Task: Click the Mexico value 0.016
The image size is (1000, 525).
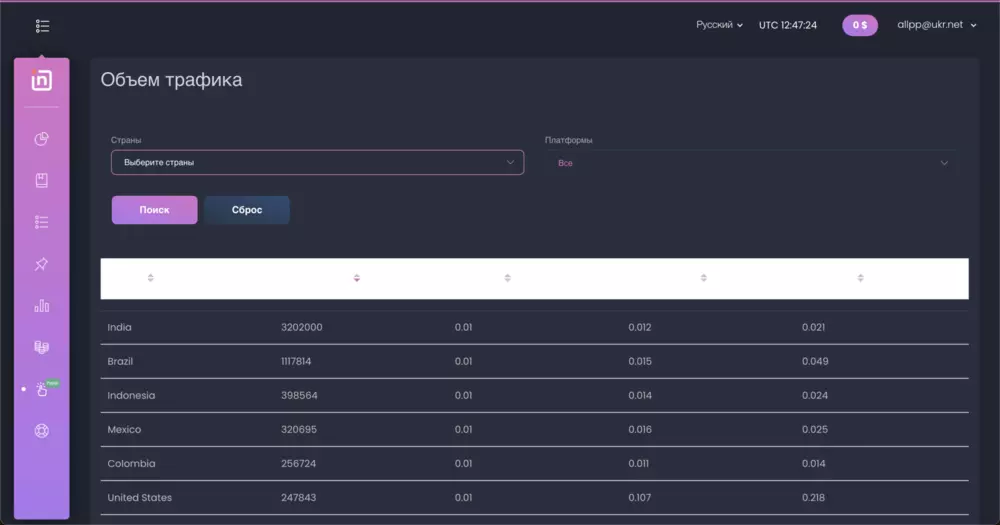Action: (640, 429)
